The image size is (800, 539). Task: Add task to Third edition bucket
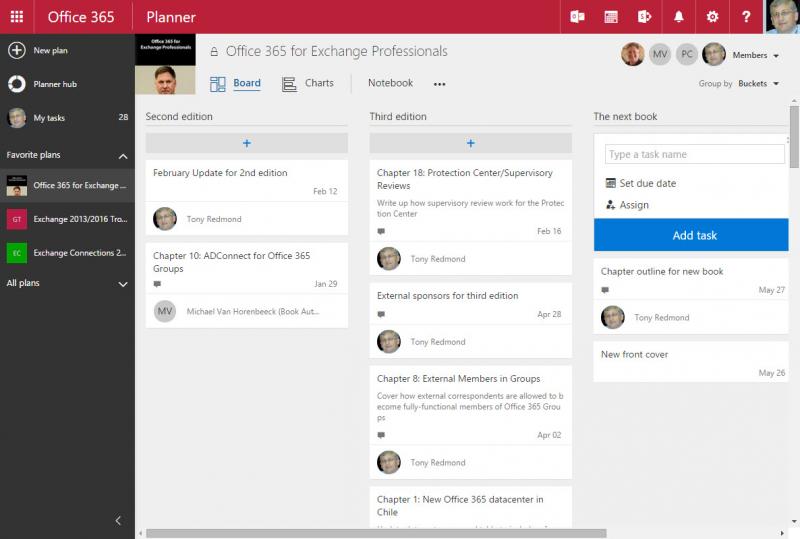tap(470, 143)
